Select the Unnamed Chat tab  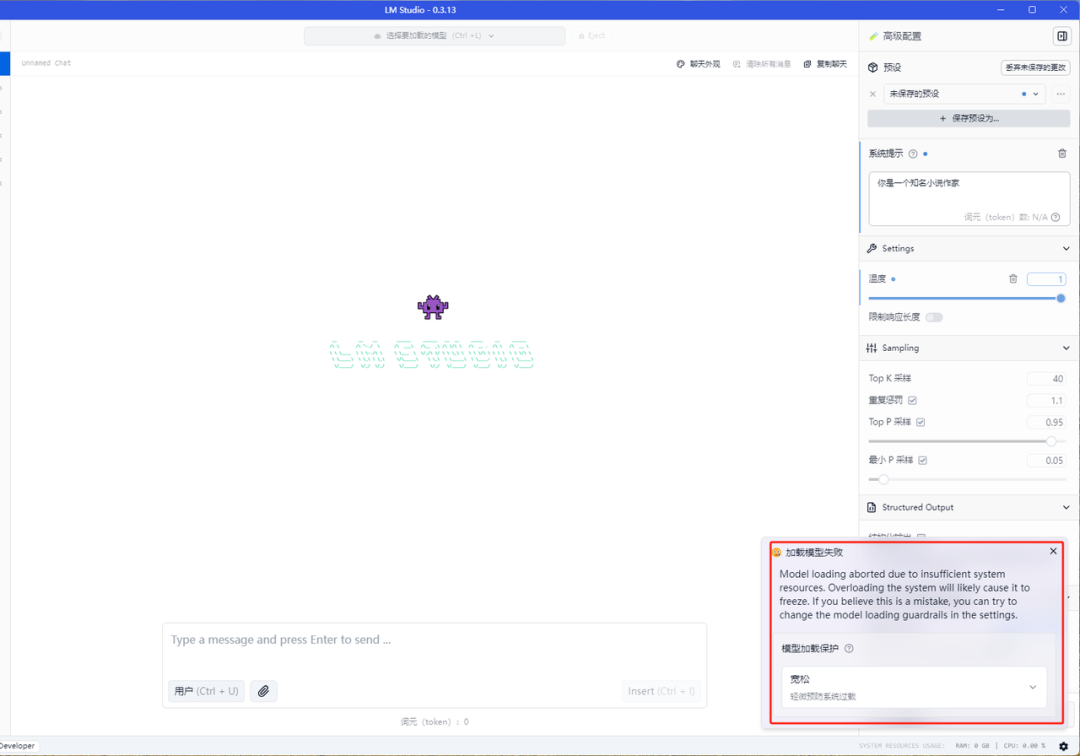click(46, 63)
